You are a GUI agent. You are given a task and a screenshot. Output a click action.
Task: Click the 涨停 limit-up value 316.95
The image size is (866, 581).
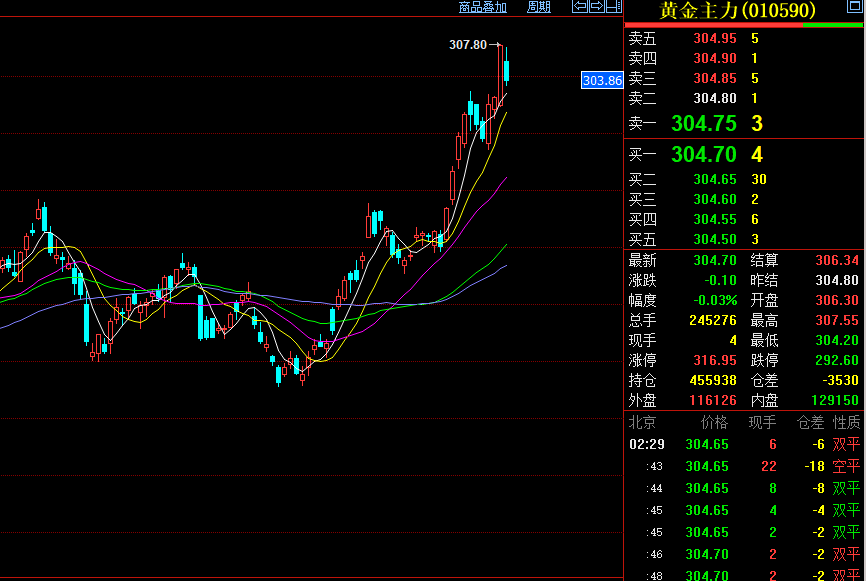(715, 360)
